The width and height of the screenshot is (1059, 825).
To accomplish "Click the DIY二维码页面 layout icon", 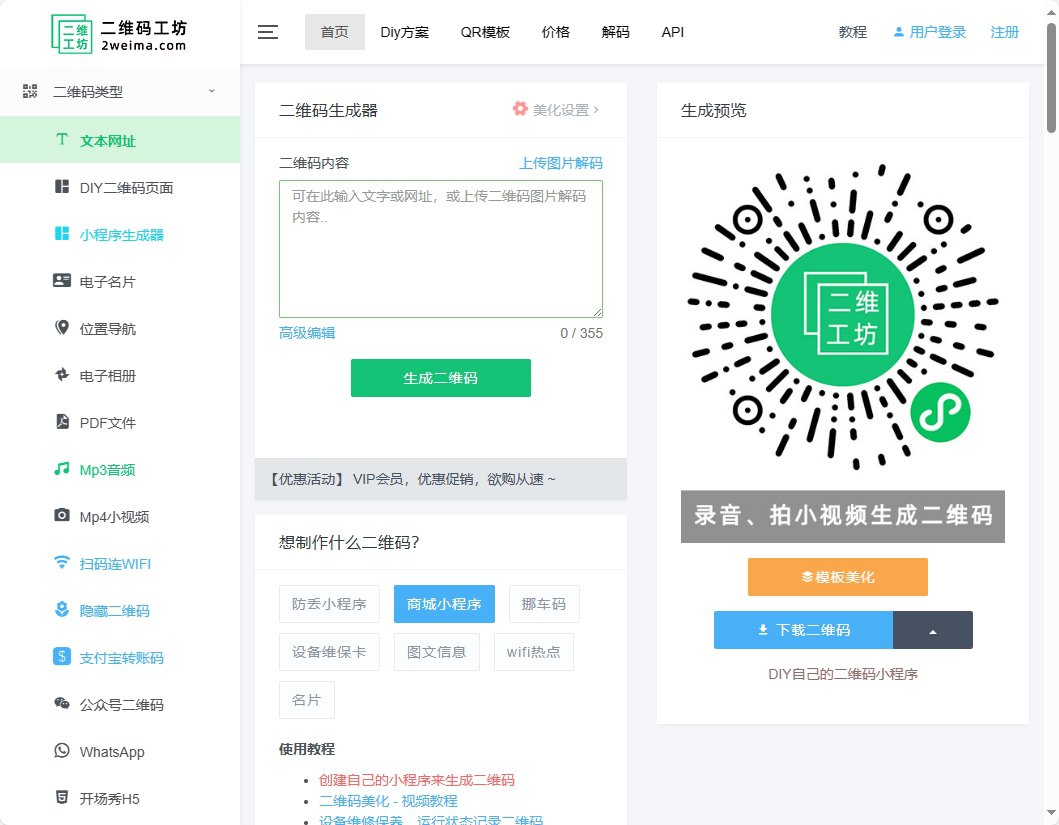I will pos(61,186).
